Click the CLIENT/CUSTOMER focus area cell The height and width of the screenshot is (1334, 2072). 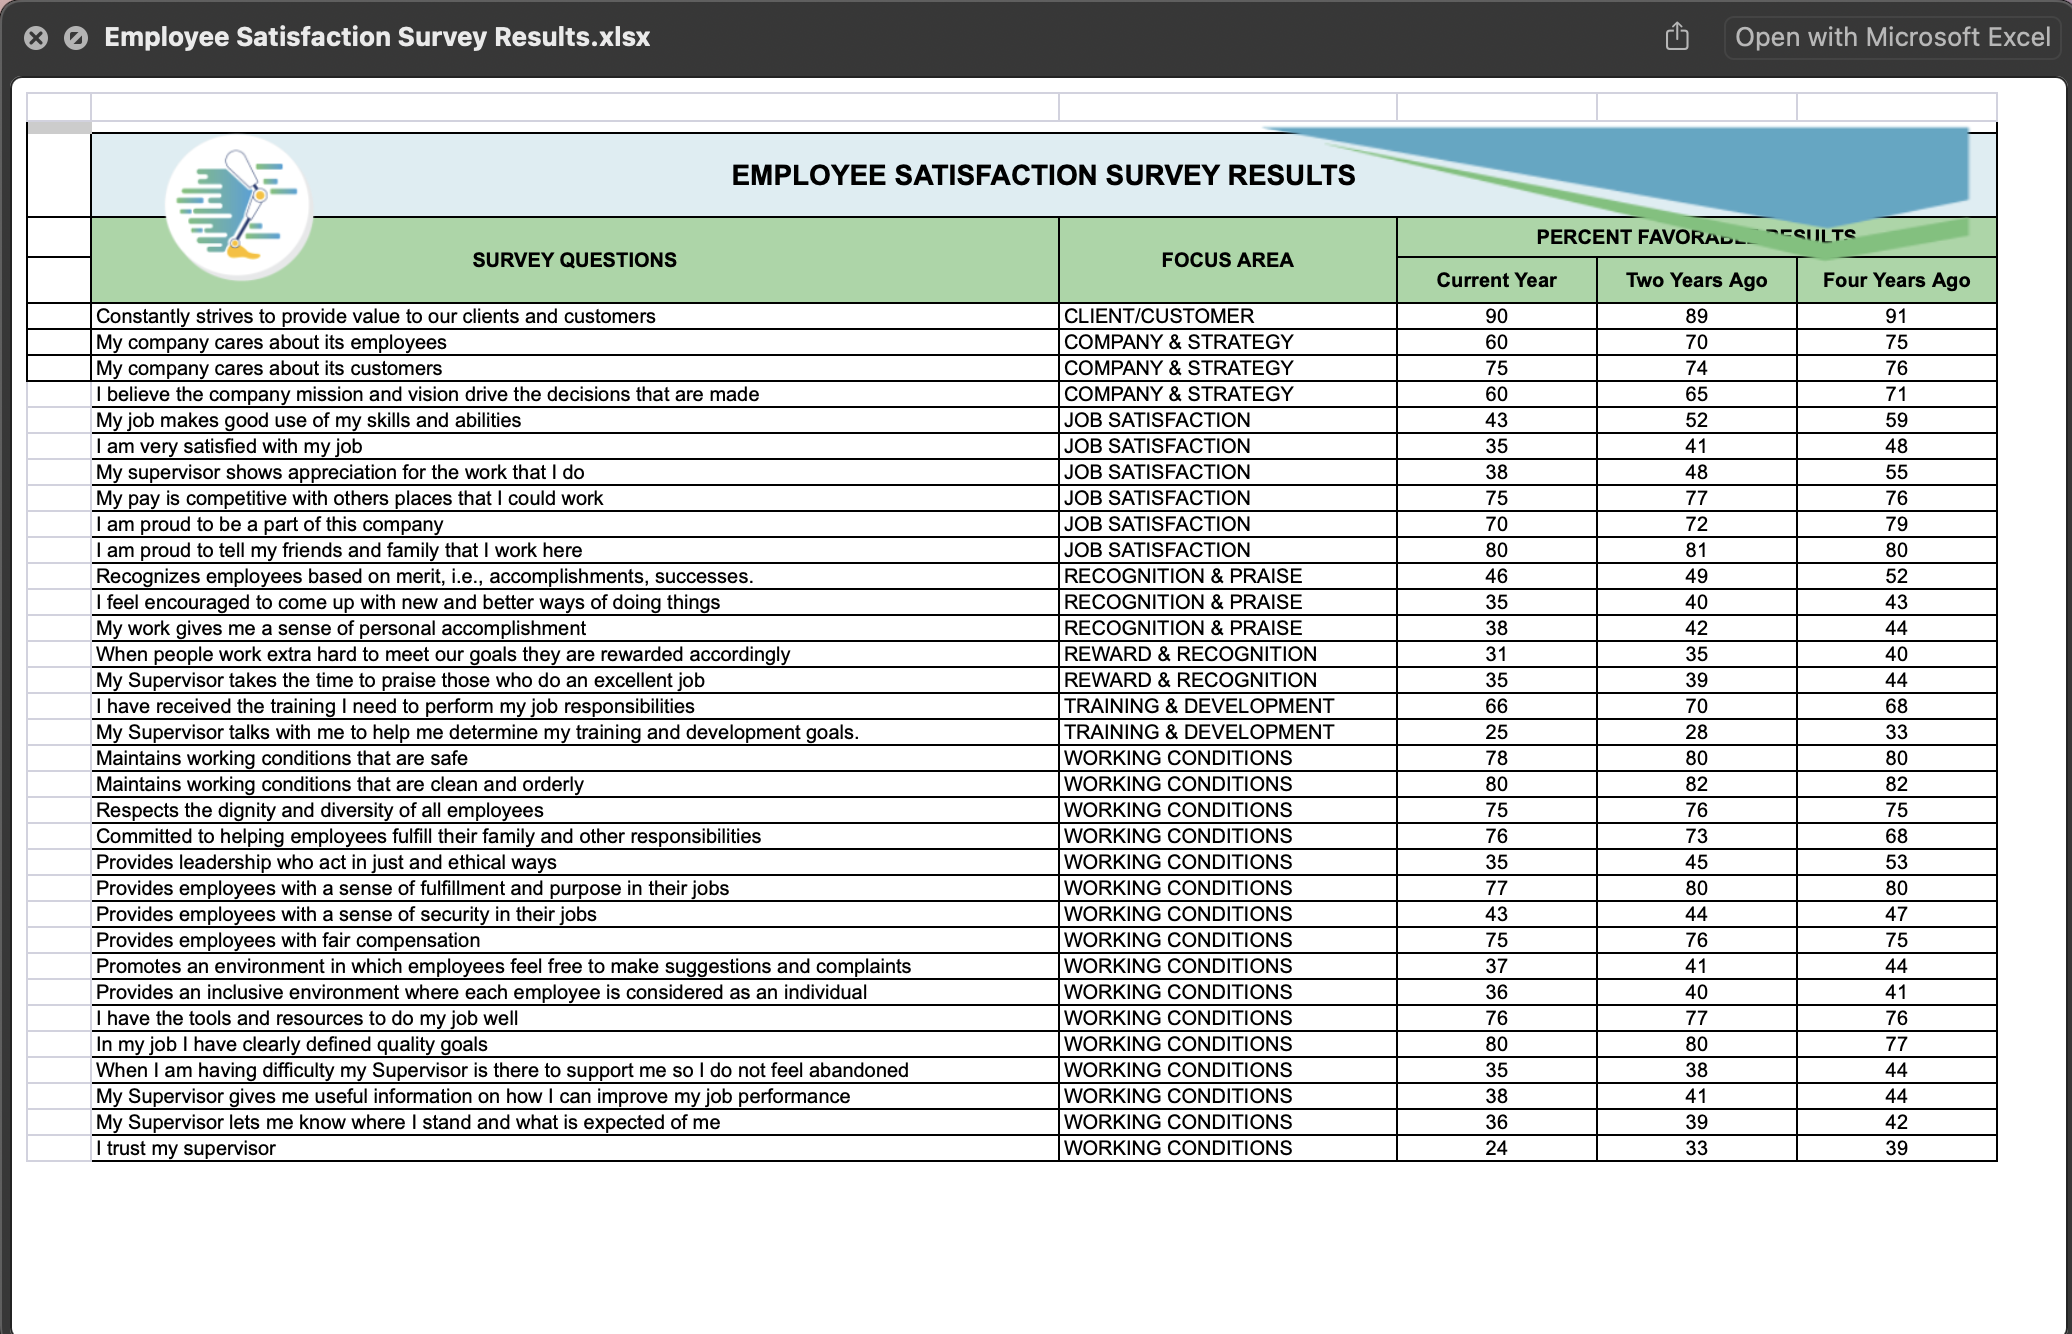(x=1158, y=316)
